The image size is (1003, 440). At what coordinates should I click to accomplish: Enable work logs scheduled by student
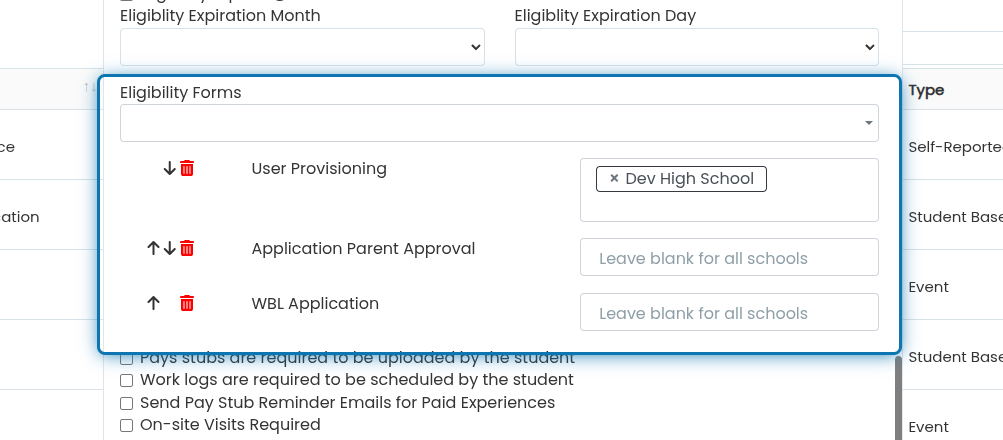pos(127,381)
